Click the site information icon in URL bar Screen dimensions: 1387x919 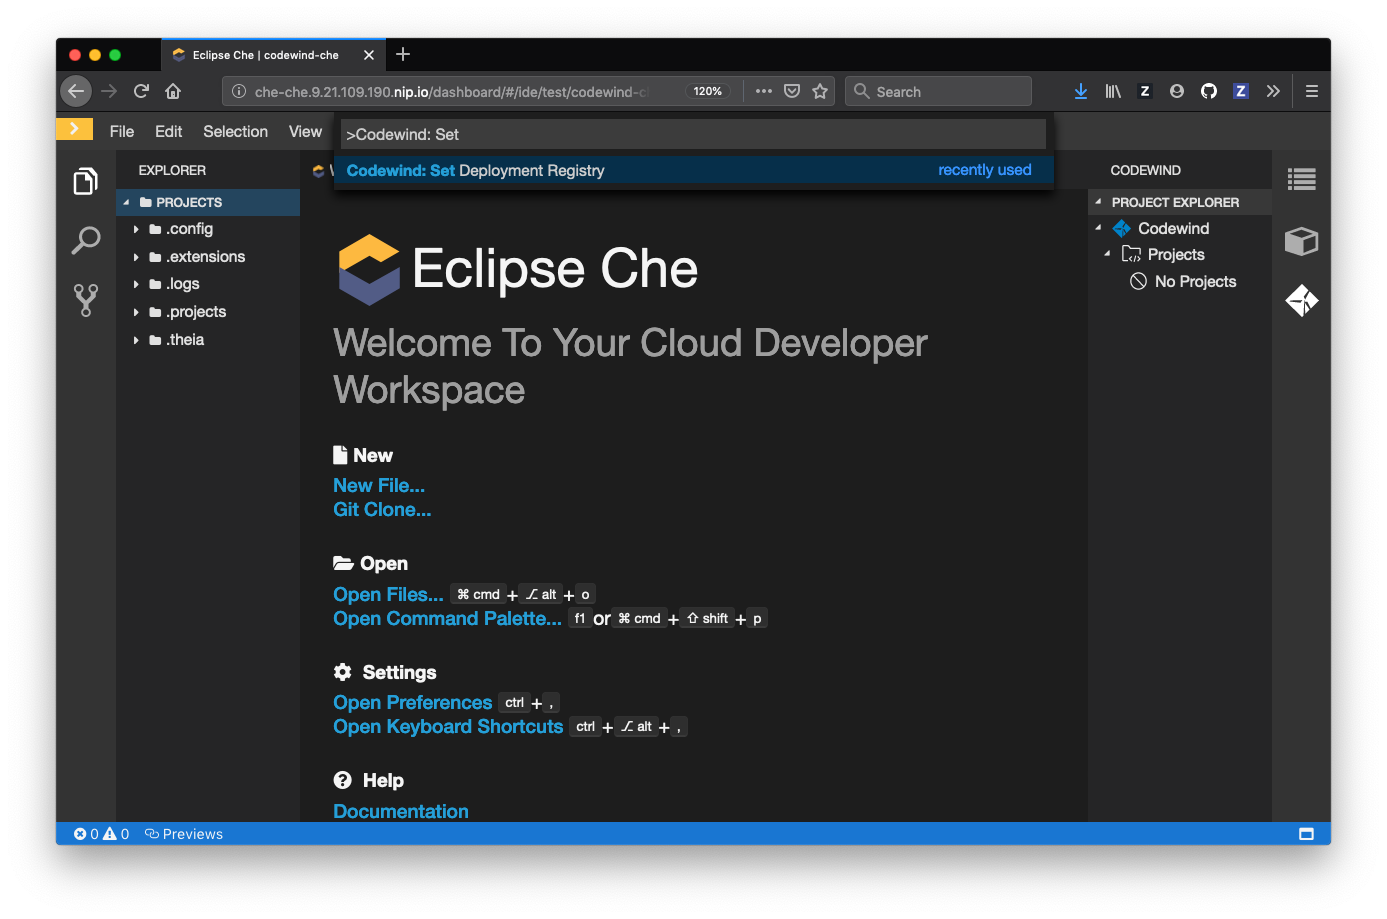click(x=239, y=91)
